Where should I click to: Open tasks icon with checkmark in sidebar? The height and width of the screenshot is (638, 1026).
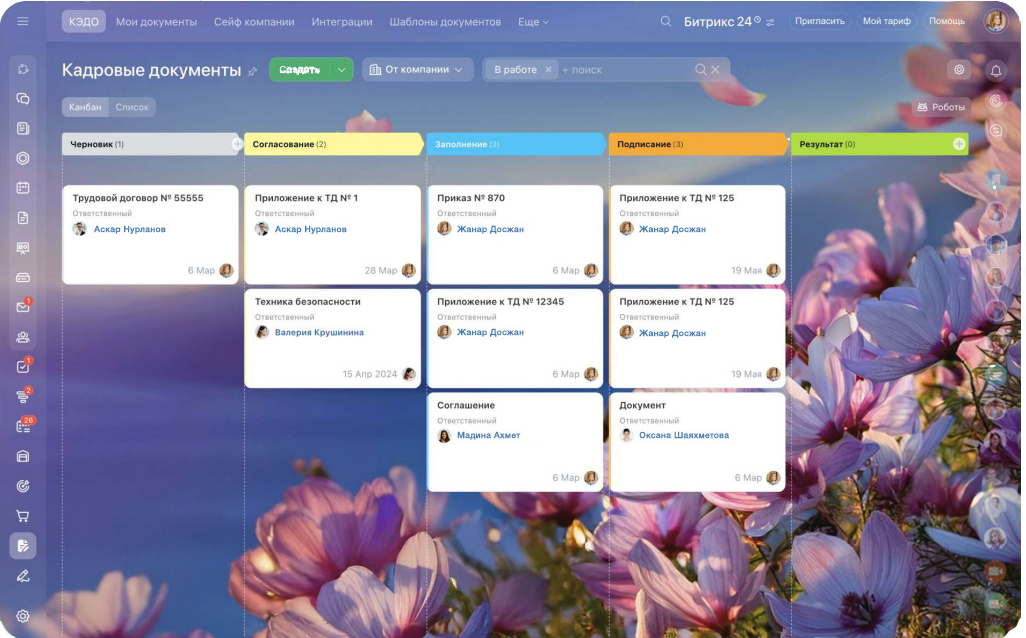23,367
